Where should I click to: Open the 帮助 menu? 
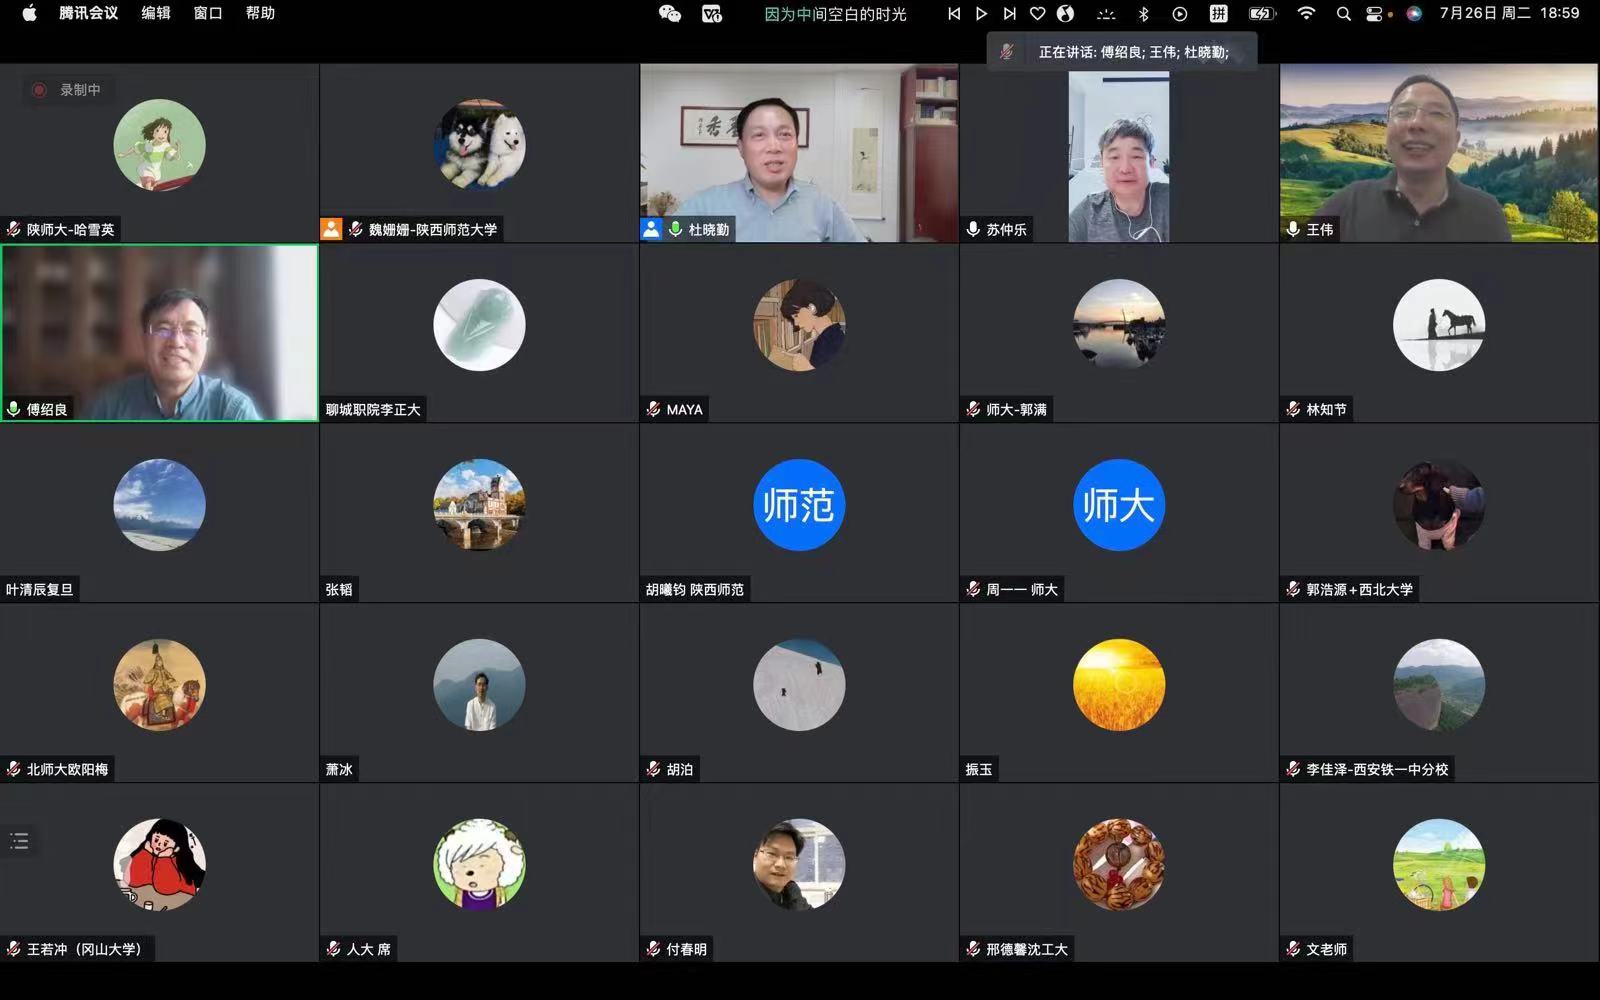pyautogui.click(x=260, y=13)
